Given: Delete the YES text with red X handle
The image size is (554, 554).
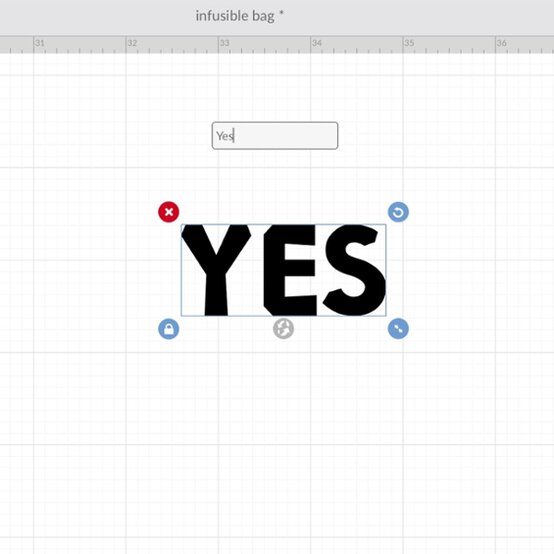Looking at the screenshot, I should (169, 212).
